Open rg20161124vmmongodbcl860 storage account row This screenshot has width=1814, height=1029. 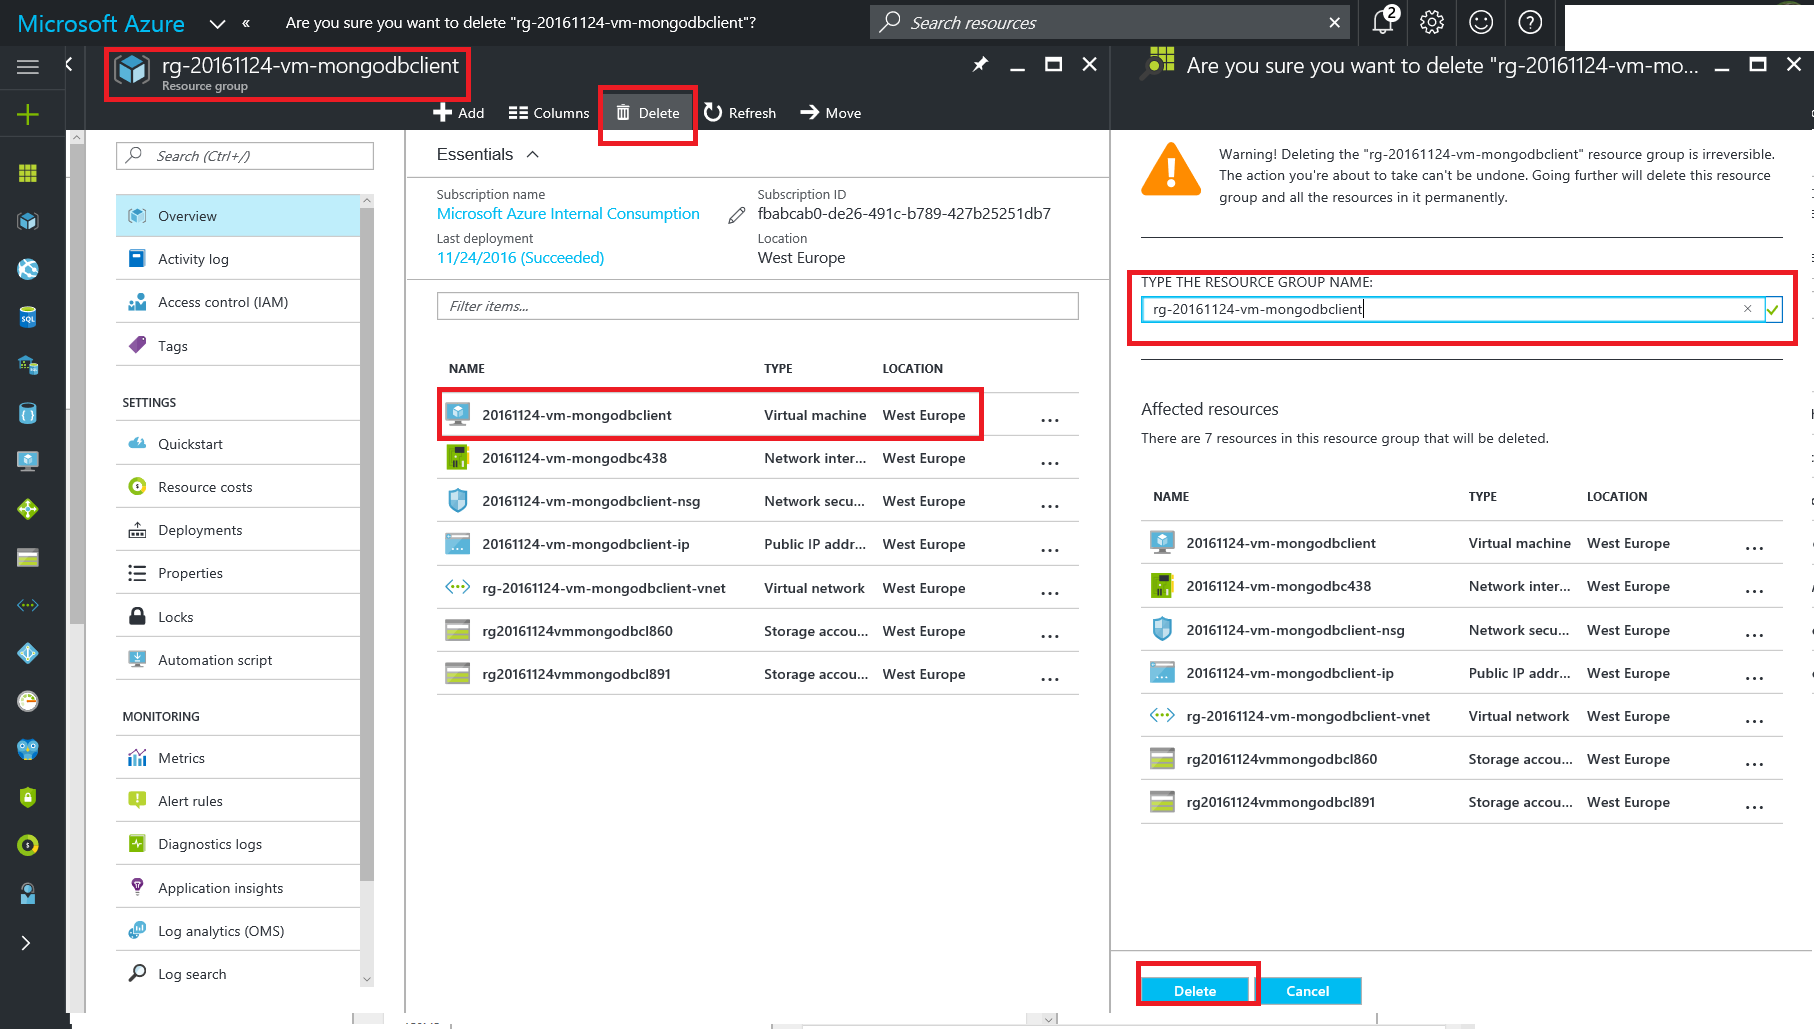(x=757, y=631)
